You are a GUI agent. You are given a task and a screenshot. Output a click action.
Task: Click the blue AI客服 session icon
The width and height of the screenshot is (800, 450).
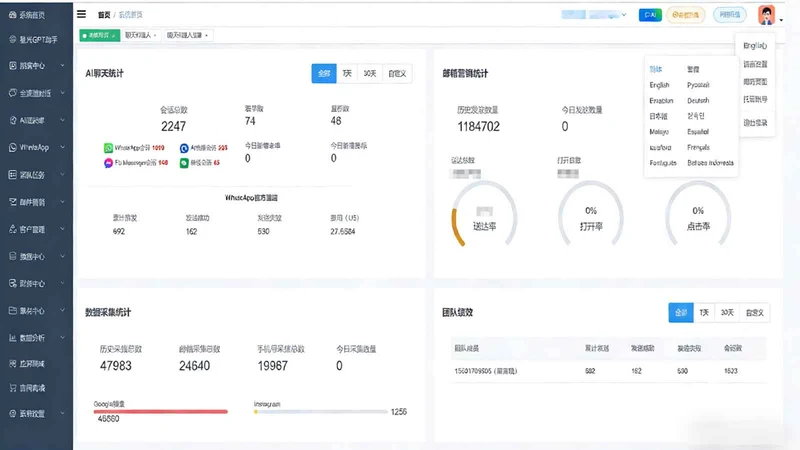click(x=184, y=148)
